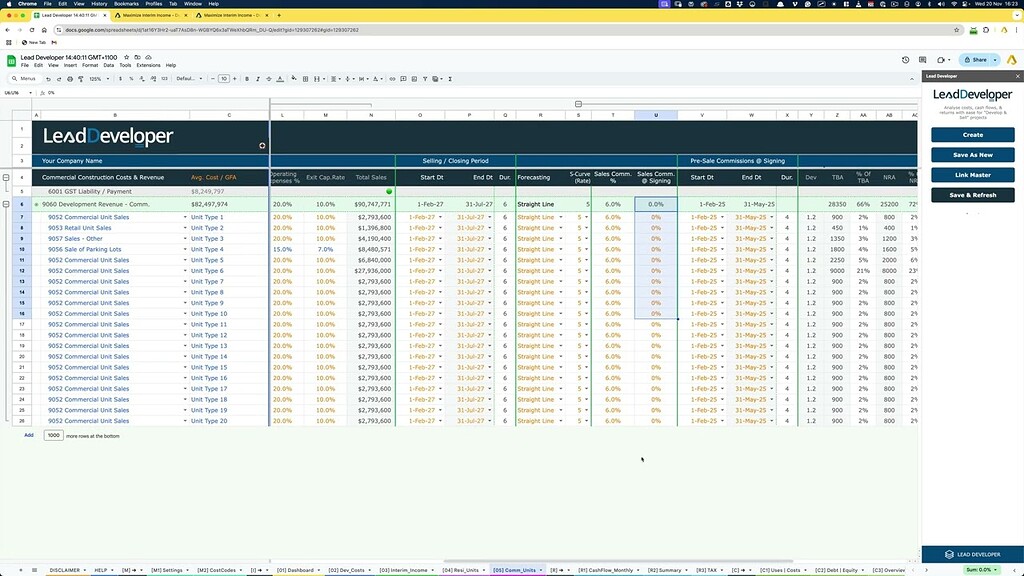Click the Create button in sidebar
This screenshot has width=1024, height=576.
pyautogui.click(x=972, y=135)
